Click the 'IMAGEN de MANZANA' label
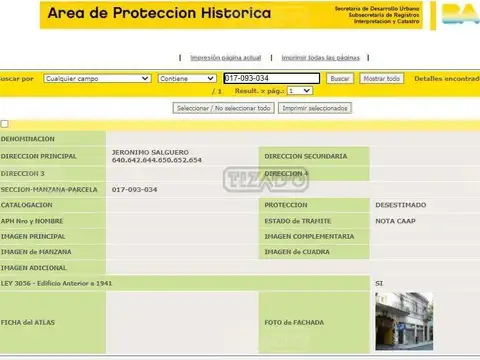The width and height of the screenshot is (480, 360). (36, 252)
